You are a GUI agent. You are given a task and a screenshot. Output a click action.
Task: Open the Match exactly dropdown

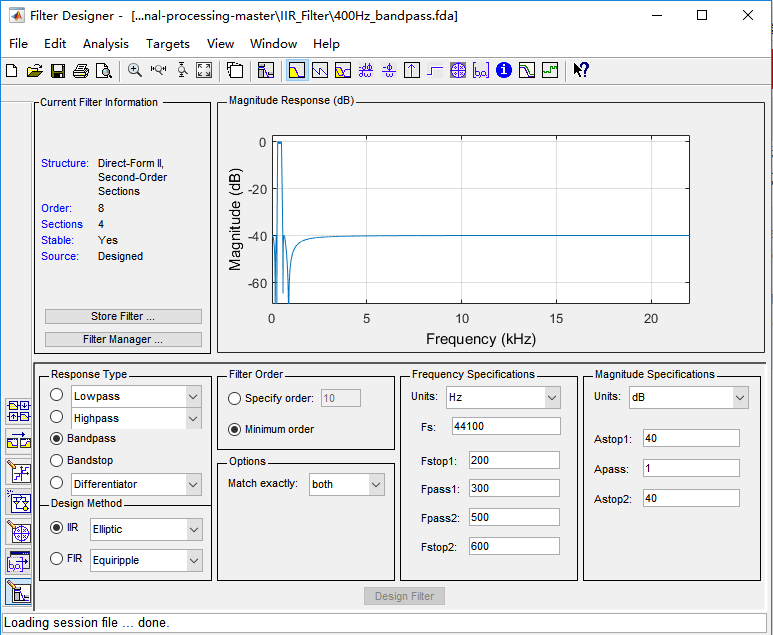click(376, 485)
